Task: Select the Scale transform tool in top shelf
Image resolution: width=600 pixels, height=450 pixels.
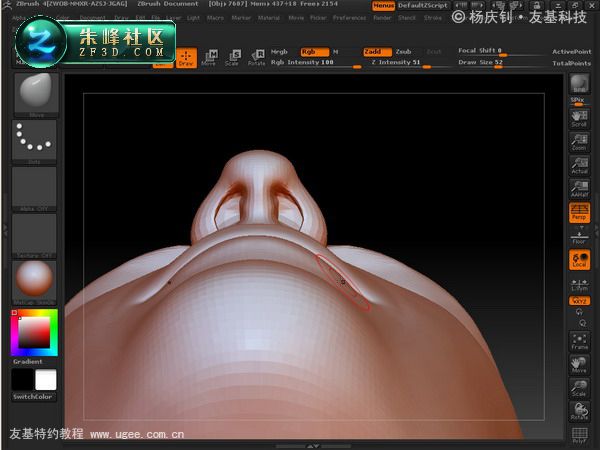Action: point(233,58)
